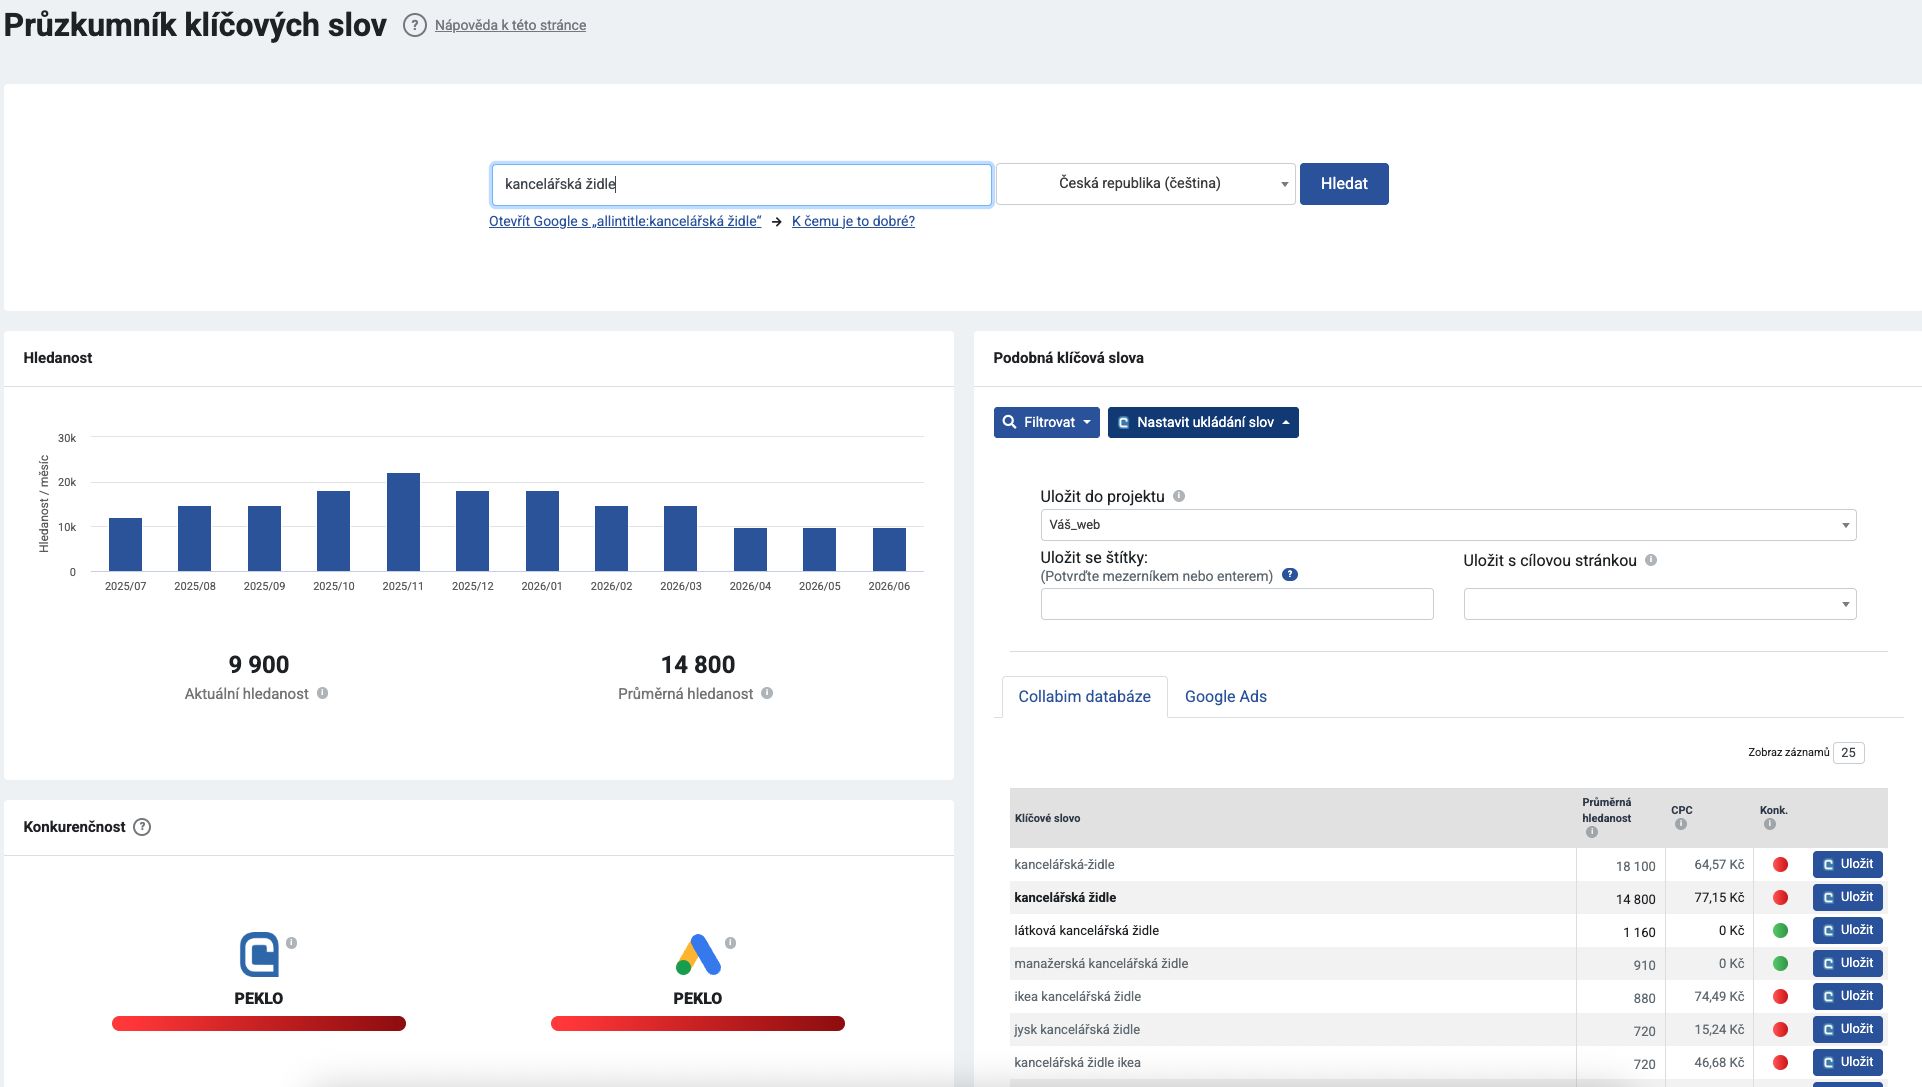Switch to the Google Ads tab
The image size is (1922, 1087).
tap(1225, 697)
